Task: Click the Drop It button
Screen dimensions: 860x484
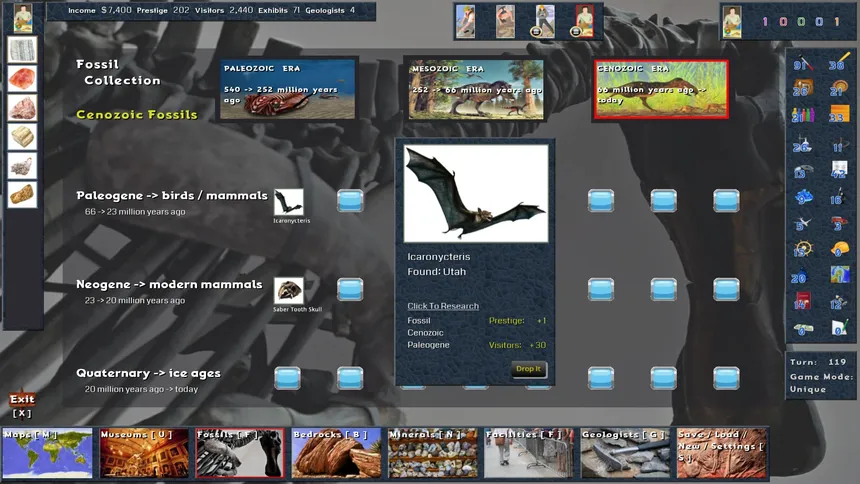Action: [529, 369]
